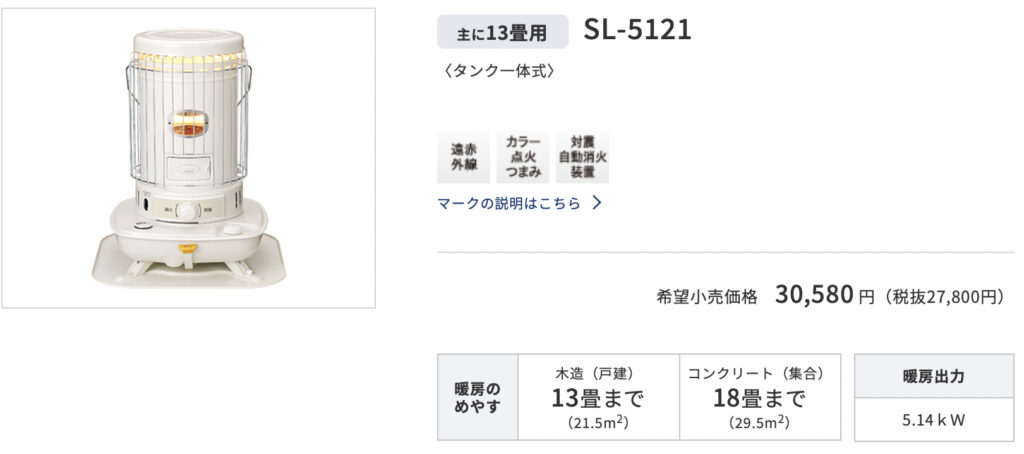Click the 21.5m² area text

tap(598, 423)
